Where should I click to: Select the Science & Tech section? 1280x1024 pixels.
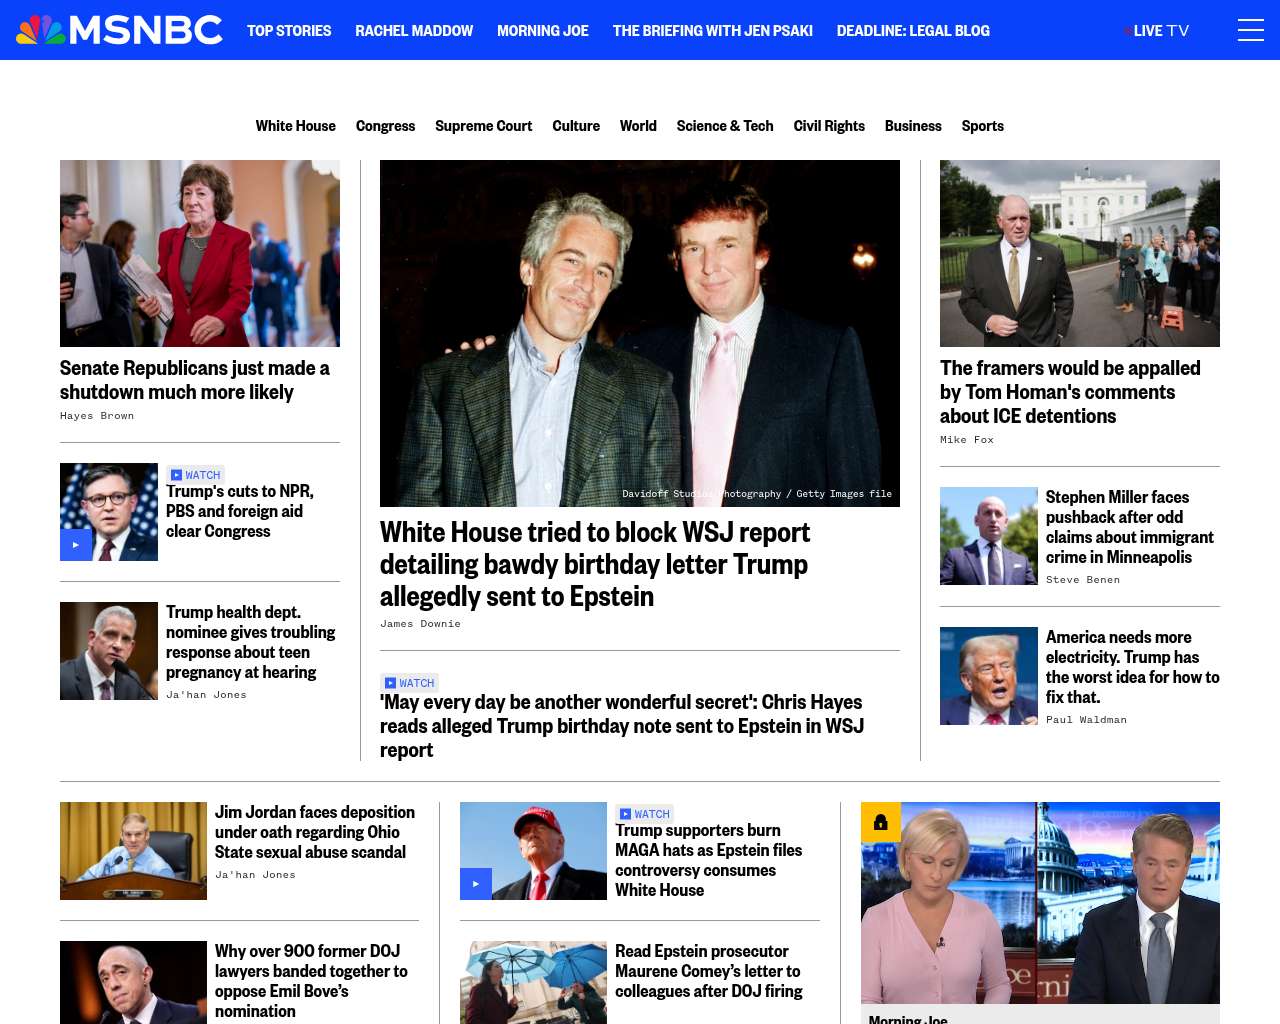pyautogui.click(x=725, y=126)
